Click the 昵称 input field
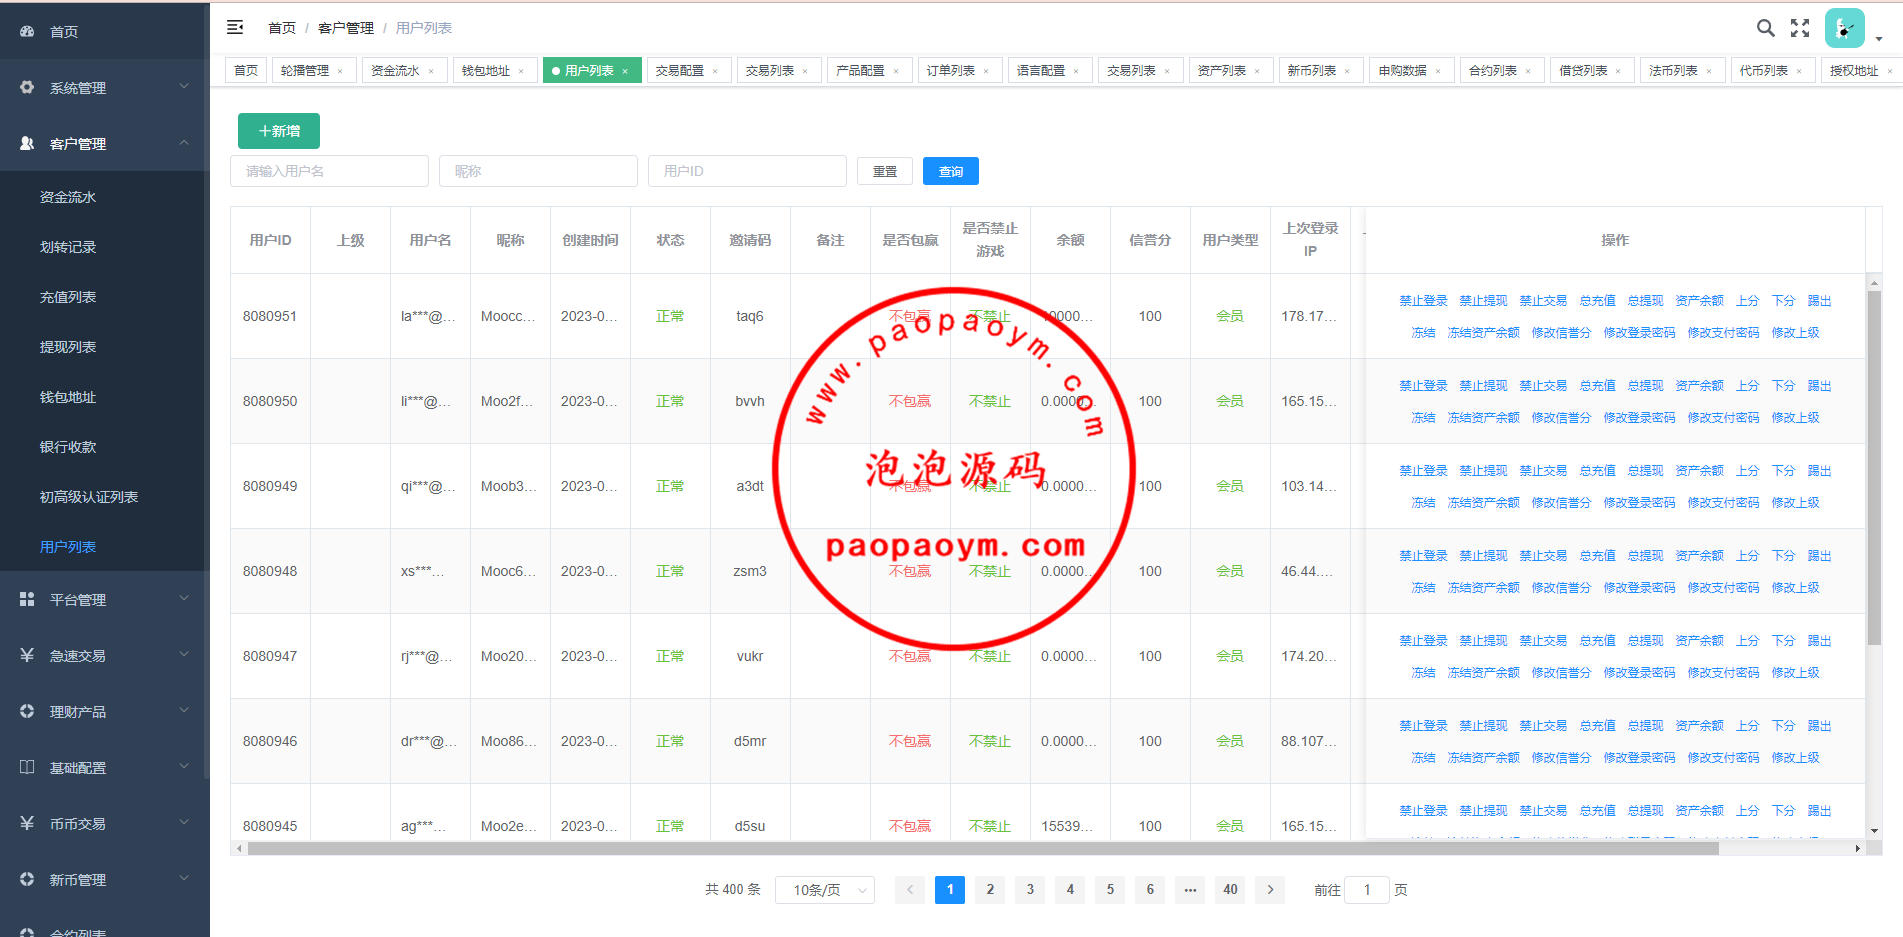The width and height of the screenshot is (1903, 937). pyautogui.click(x=538, y=171)
